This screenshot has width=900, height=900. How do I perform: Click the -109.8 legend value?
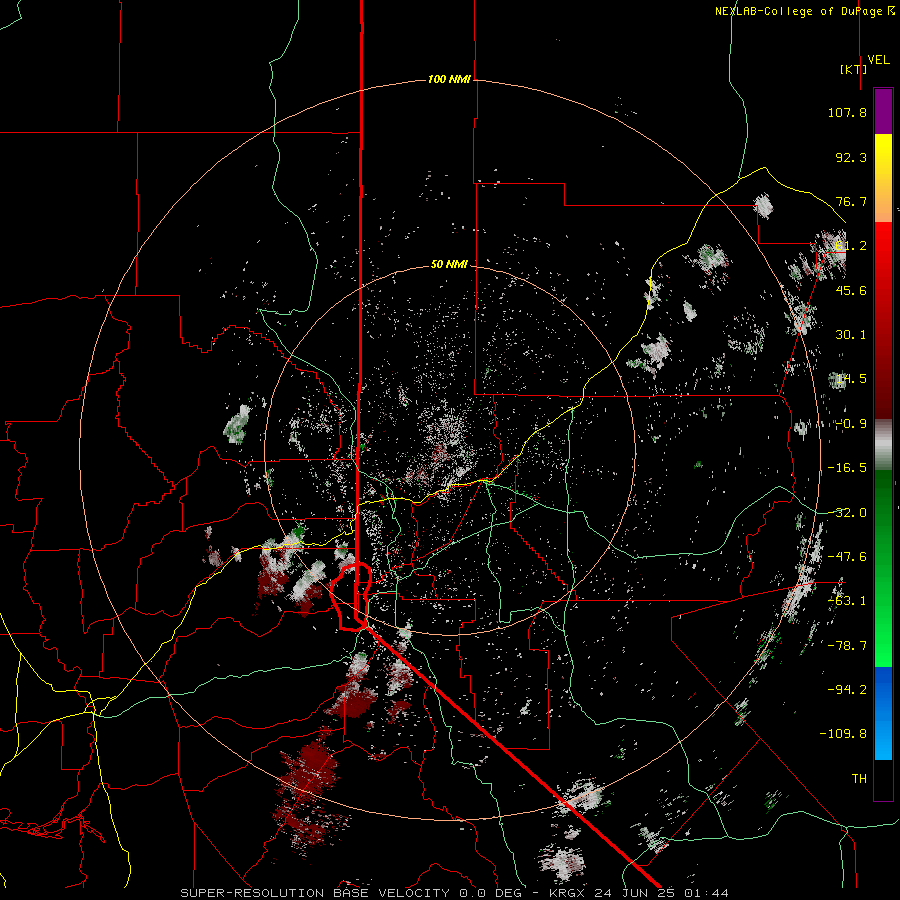843,734
